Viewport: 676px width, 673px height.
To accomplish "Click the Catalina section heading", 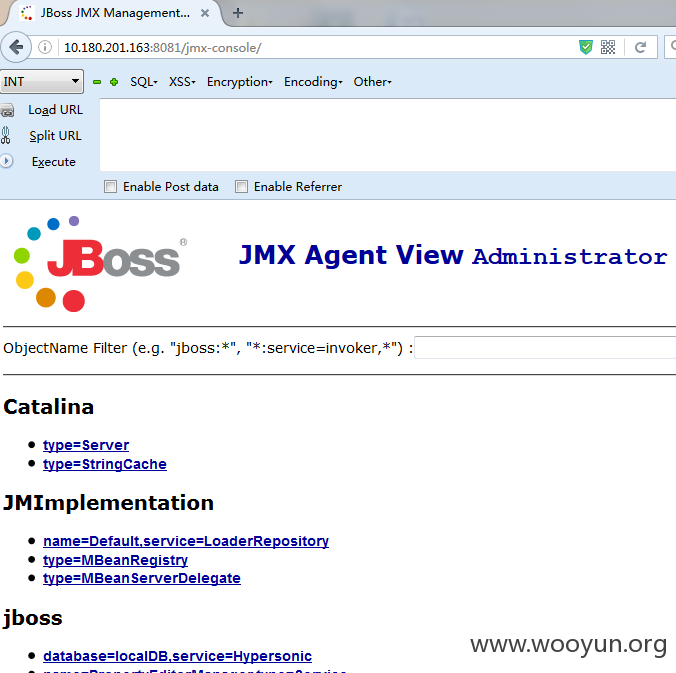I will click(x=48, y=407).
